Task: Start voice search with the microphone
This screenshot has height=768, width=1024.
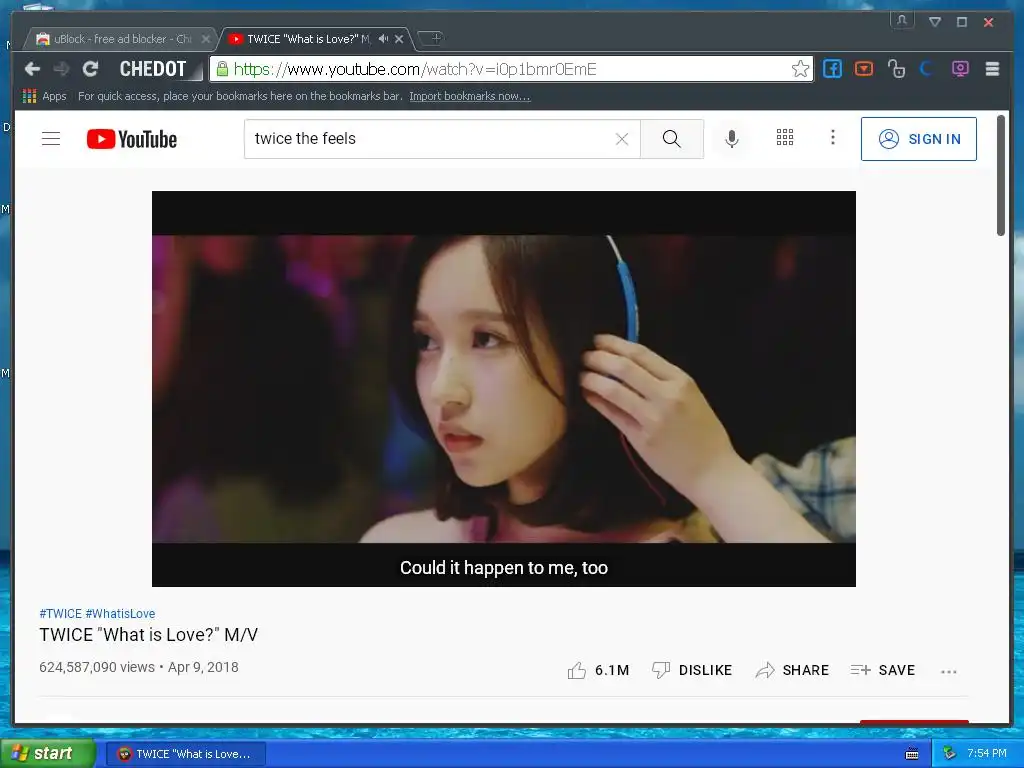Action: pyautogui.click(x=732, y=138)
